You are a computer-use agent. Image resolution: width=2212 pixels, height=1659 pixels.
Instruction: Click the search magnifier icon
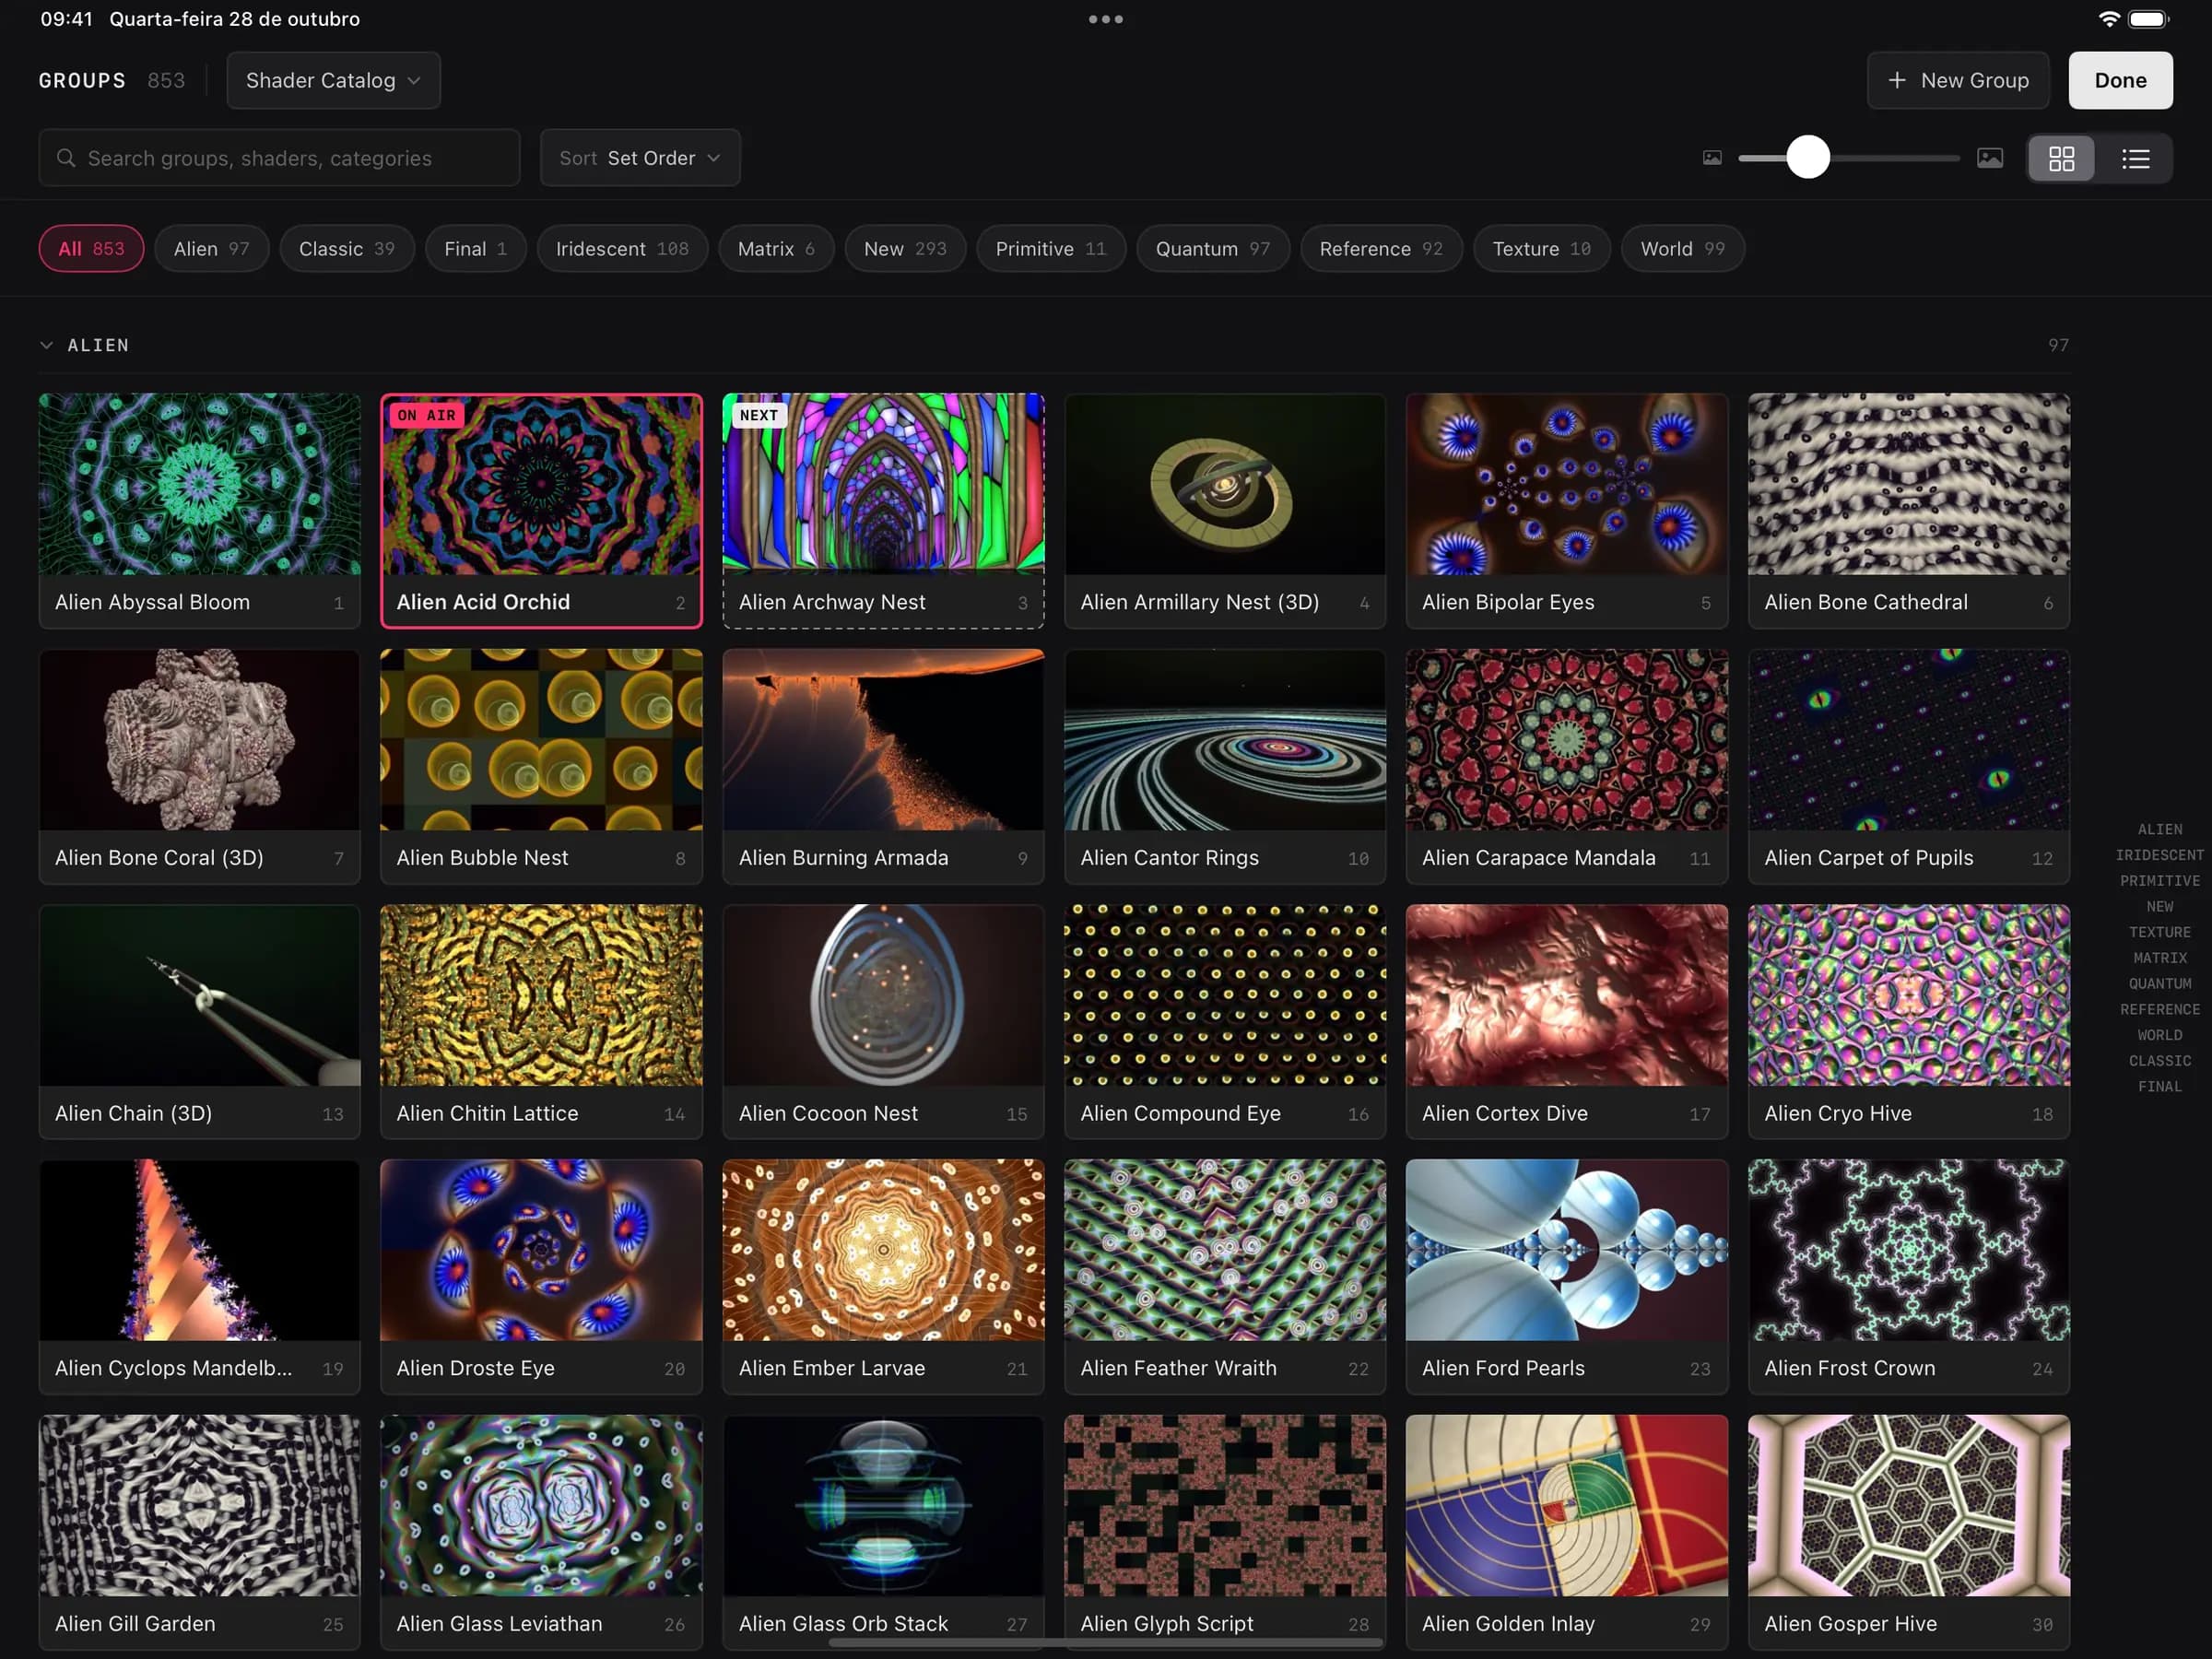coord(66,158)
